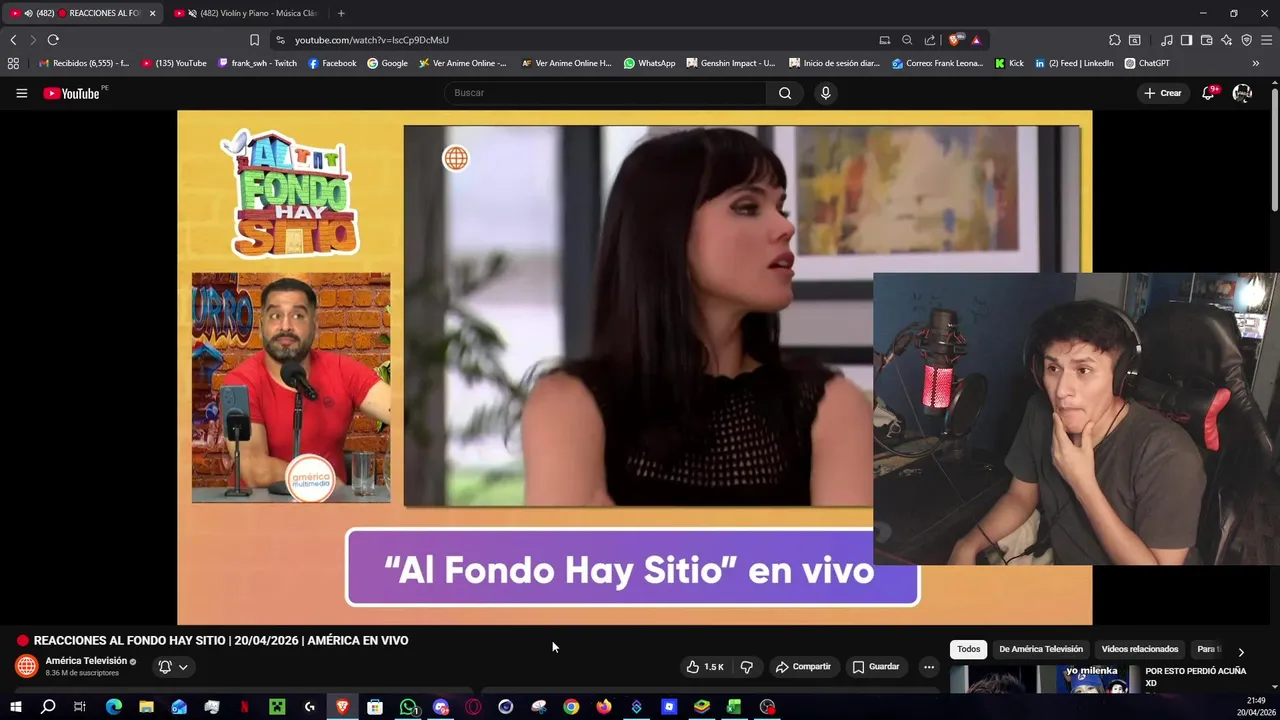Open the frank_swh Twitch bookmark
The image size is (1280, 720).
click(x=258, y=63)
